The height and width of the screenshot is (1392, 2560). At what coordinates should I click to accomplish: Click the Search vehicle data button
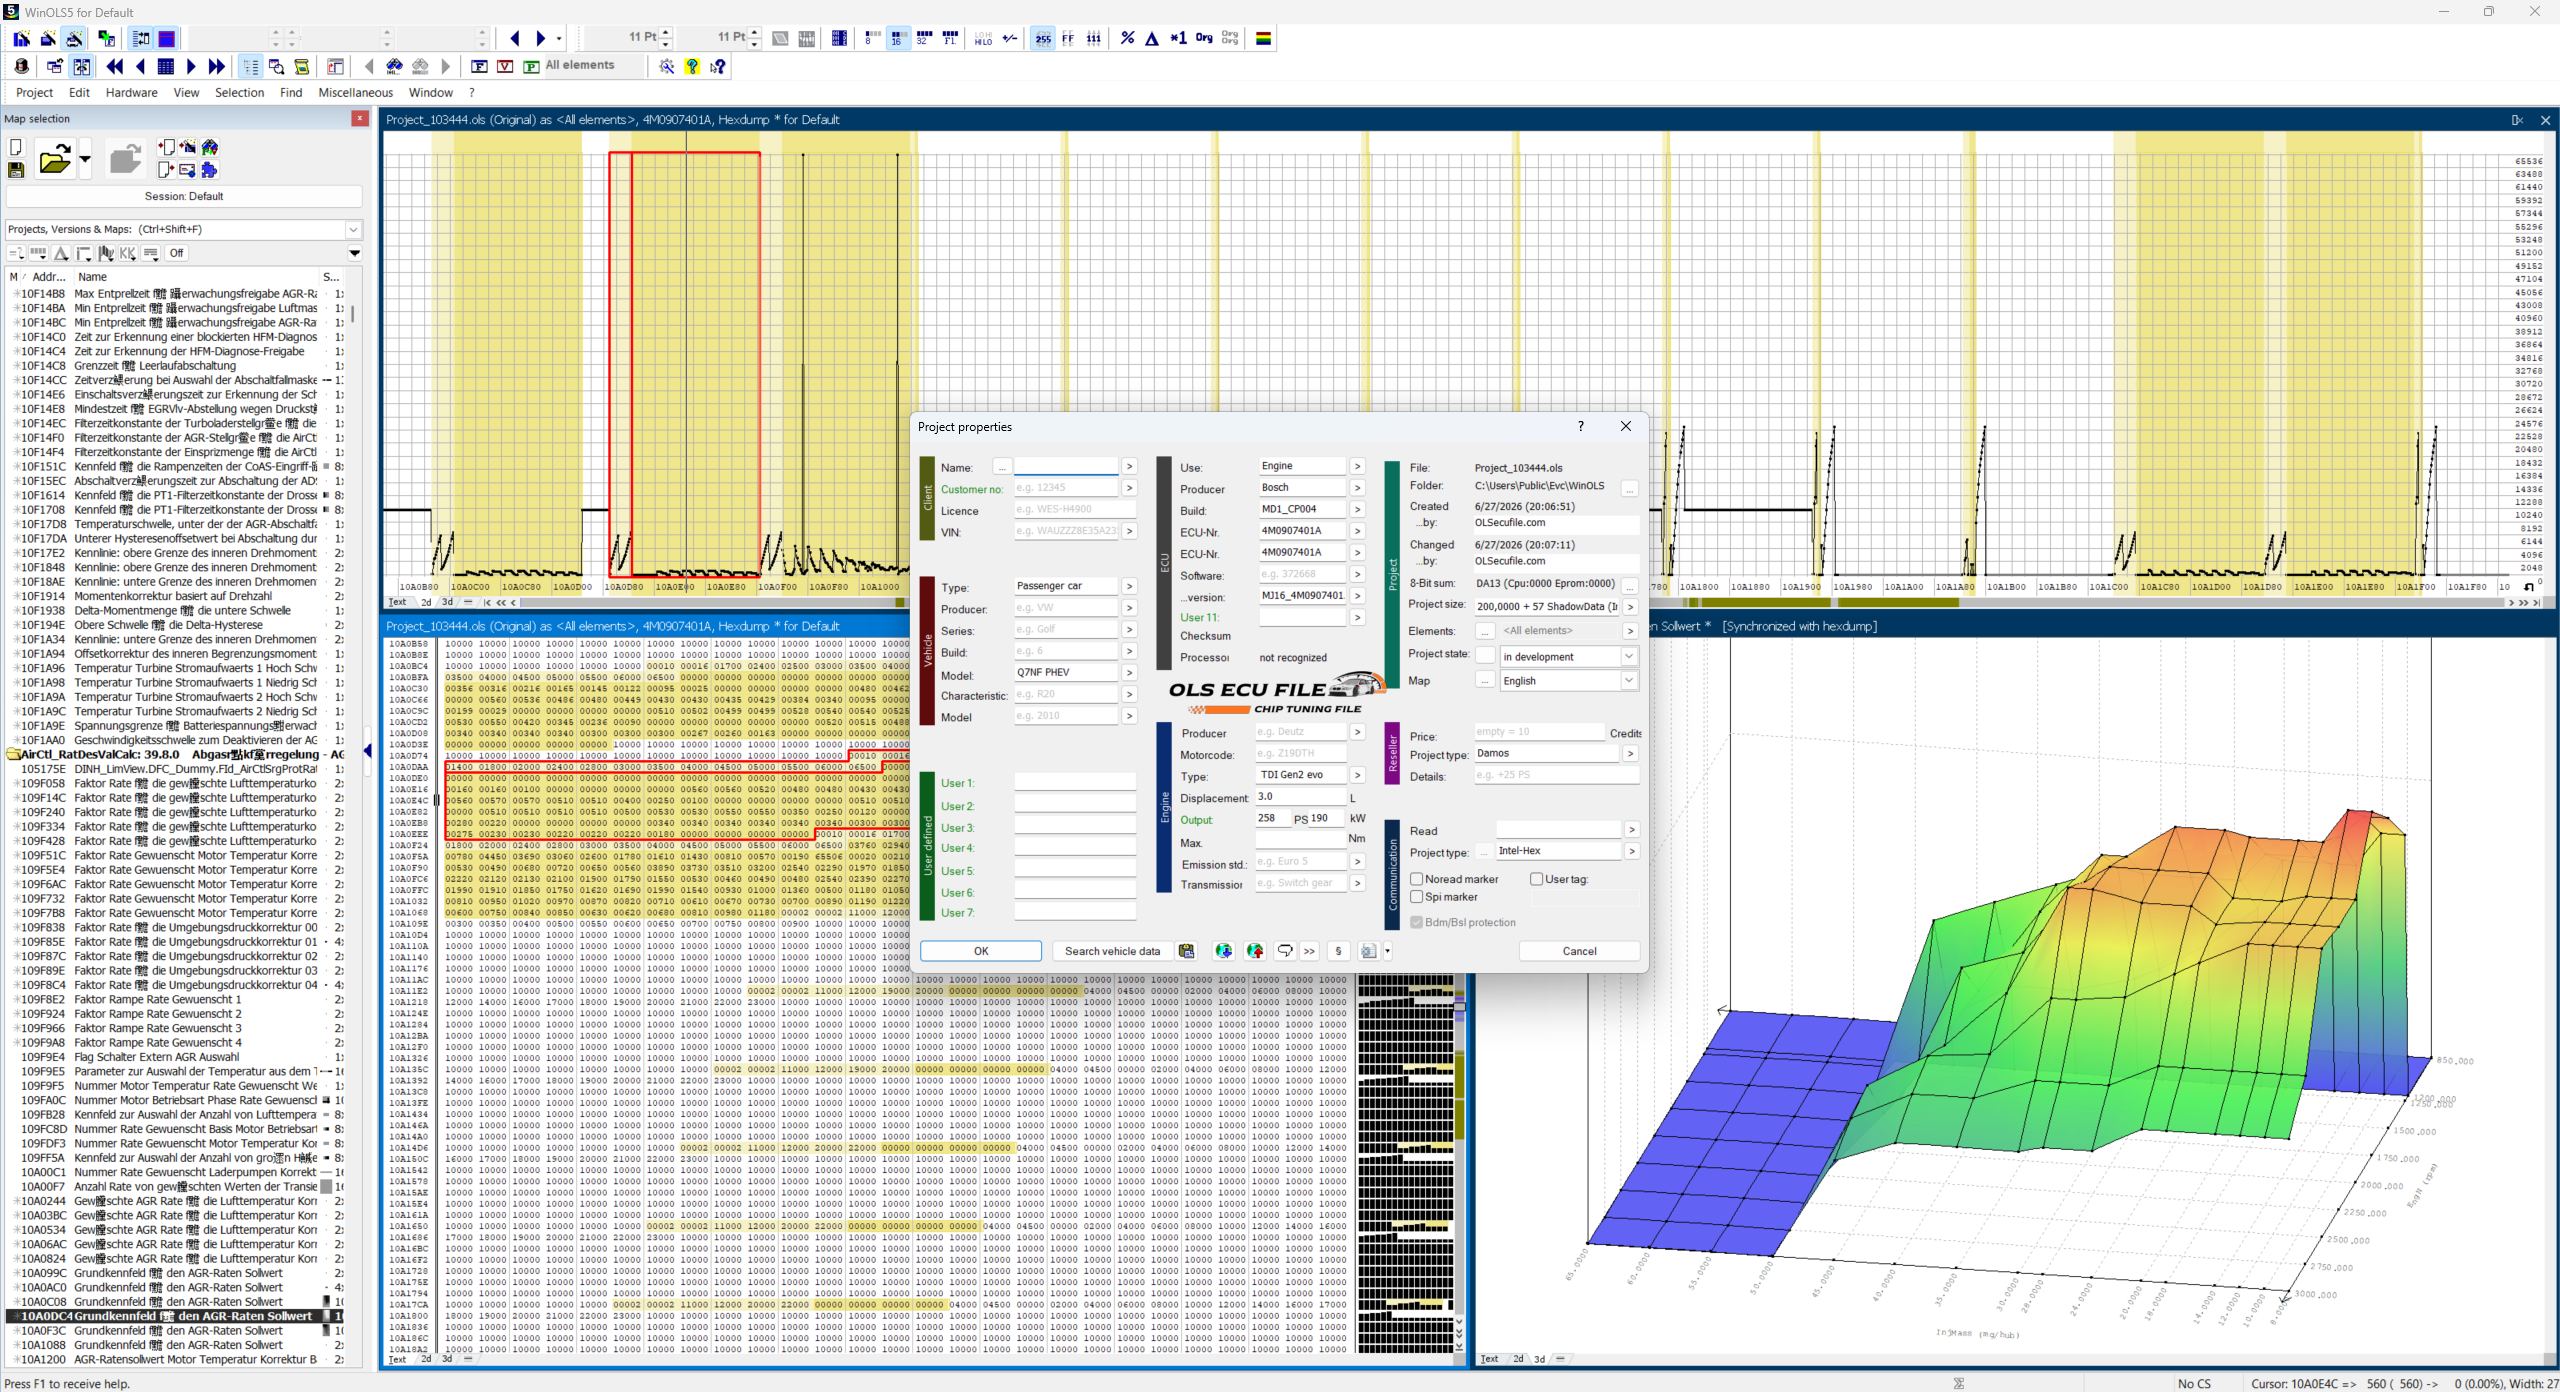(x=1112, y=951)
